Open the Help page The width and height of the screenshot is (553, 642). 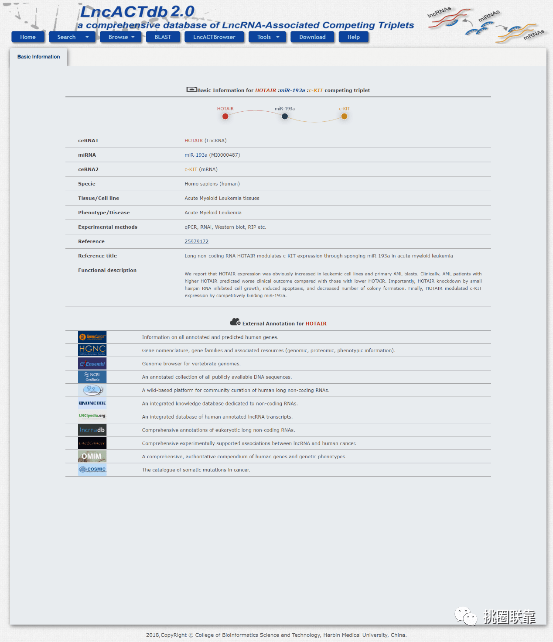[x=354, y=37]
